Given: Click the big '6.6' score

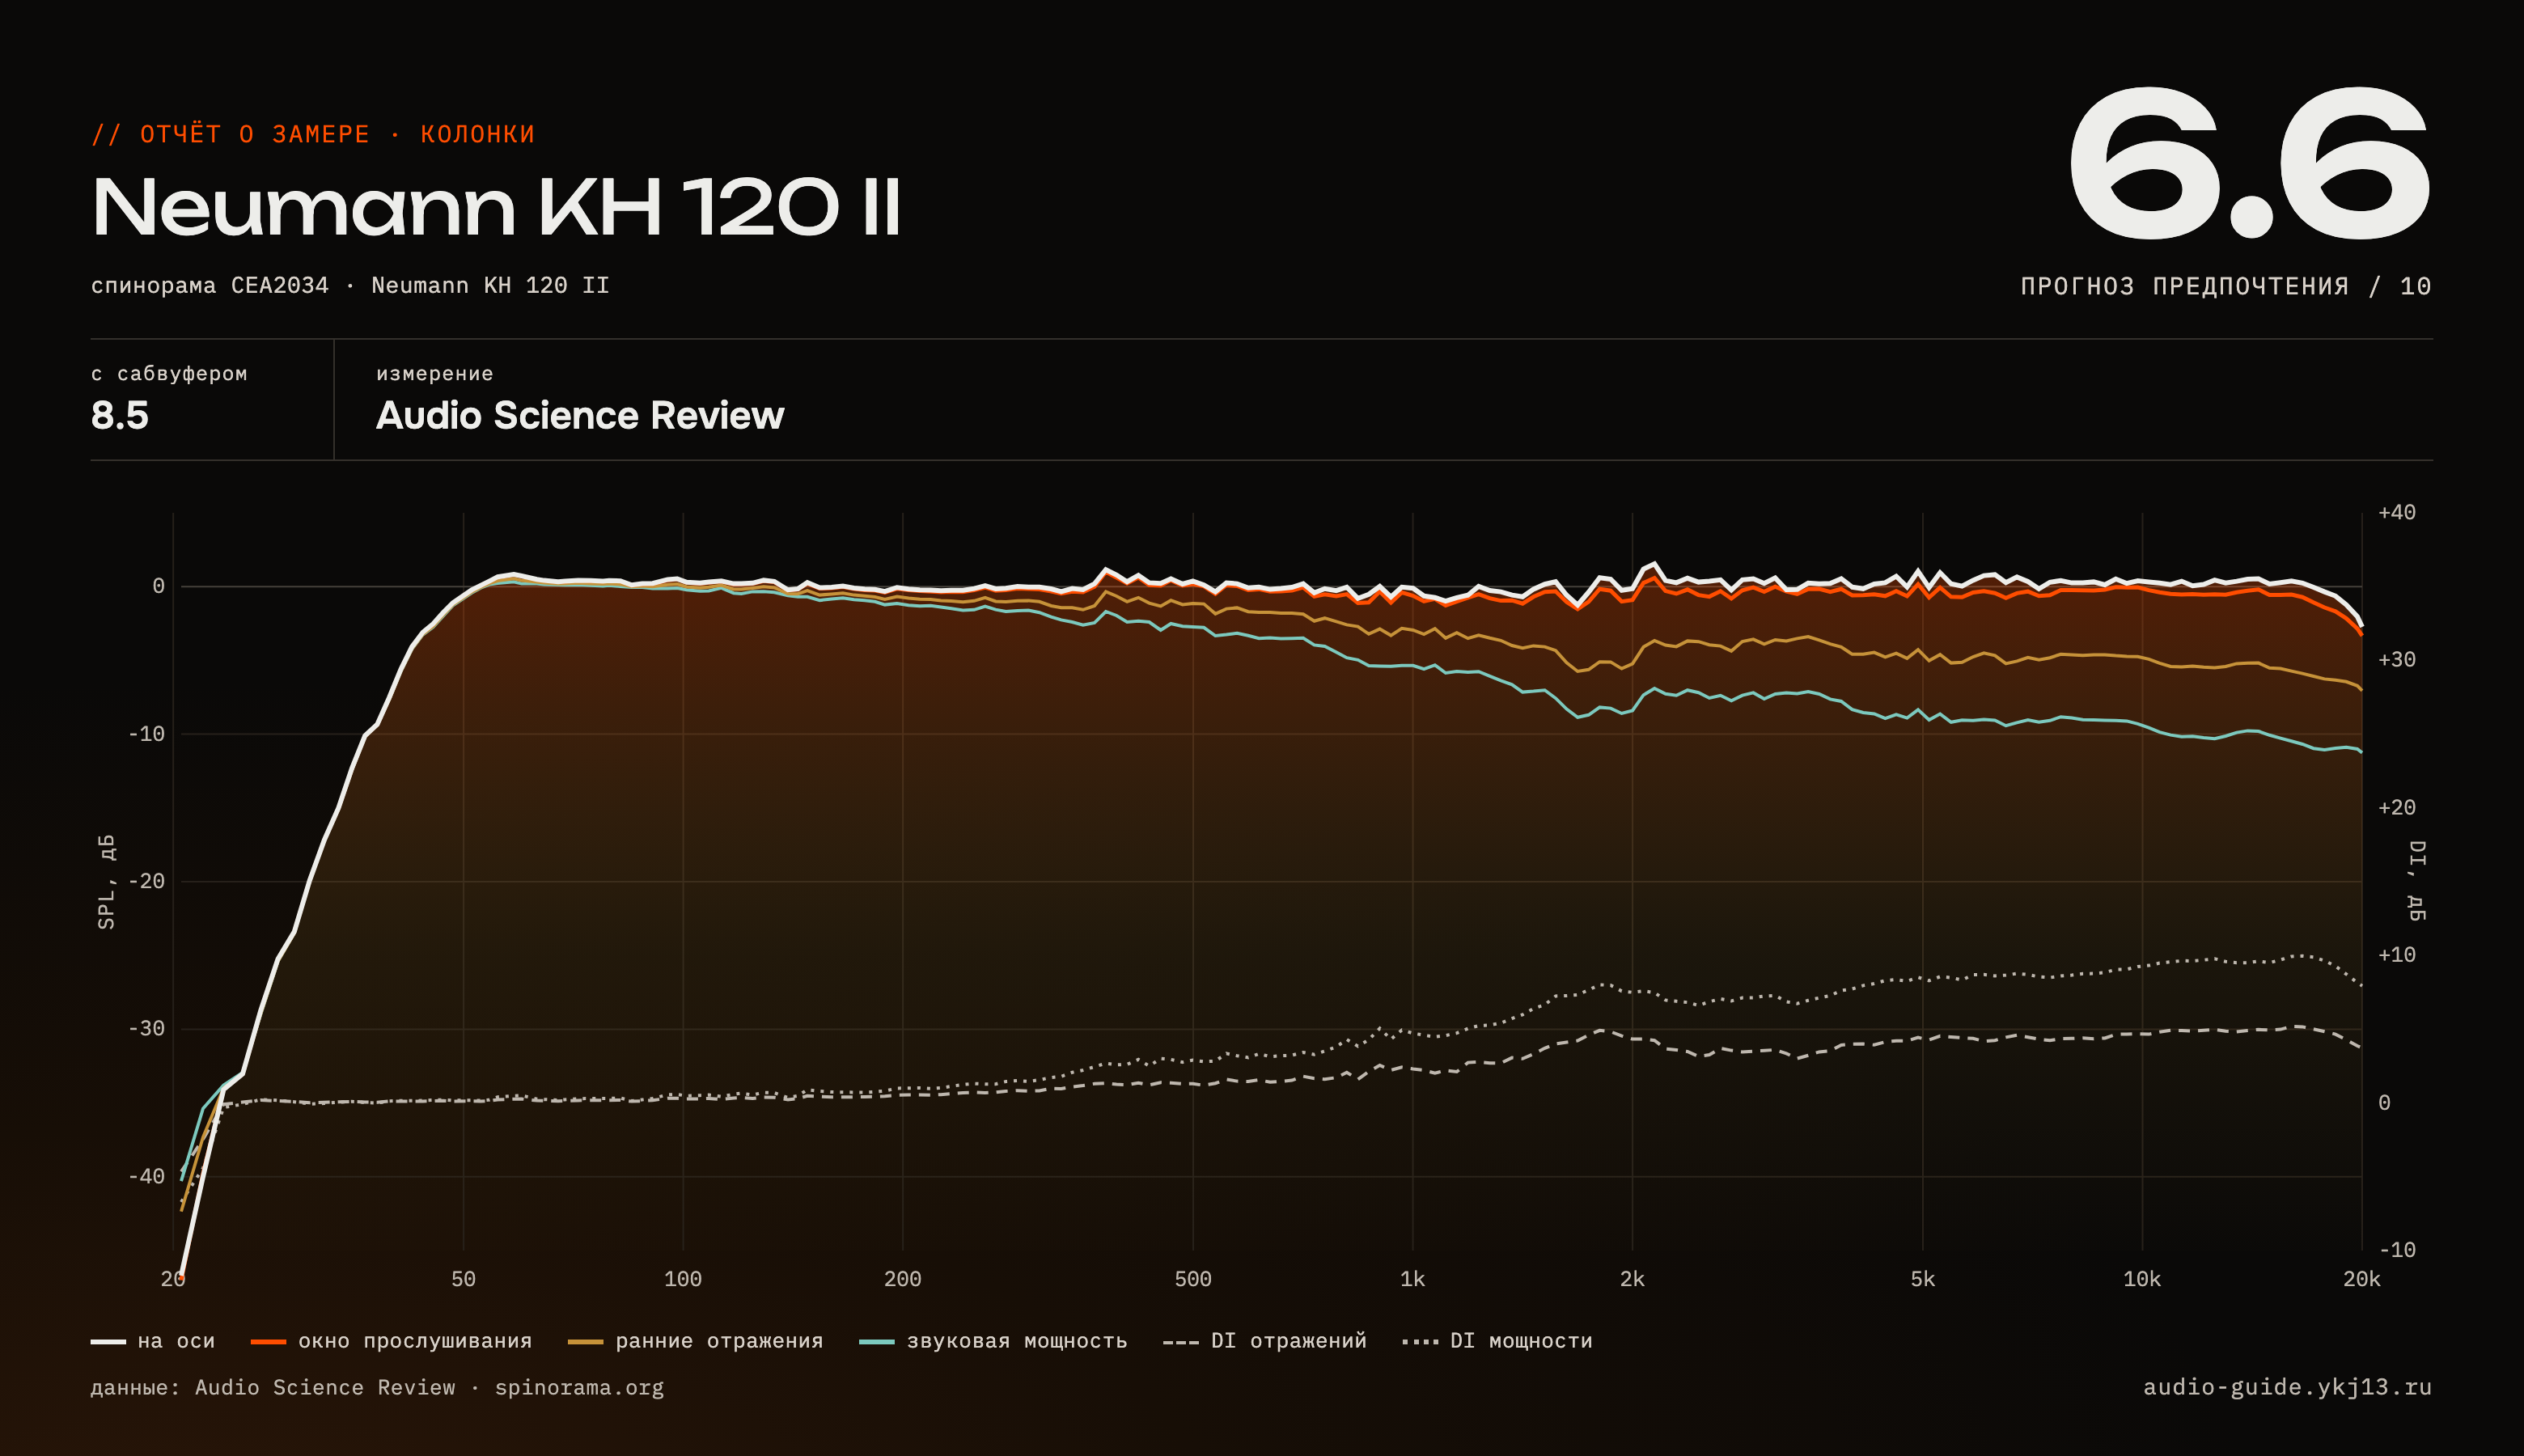Looking at the screenshot, I should [x=2249, y=163].
